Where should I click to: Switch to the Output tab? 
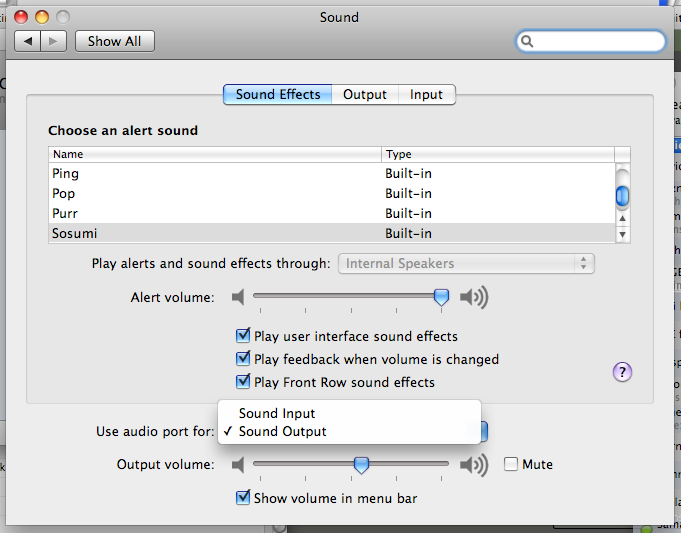365,94
